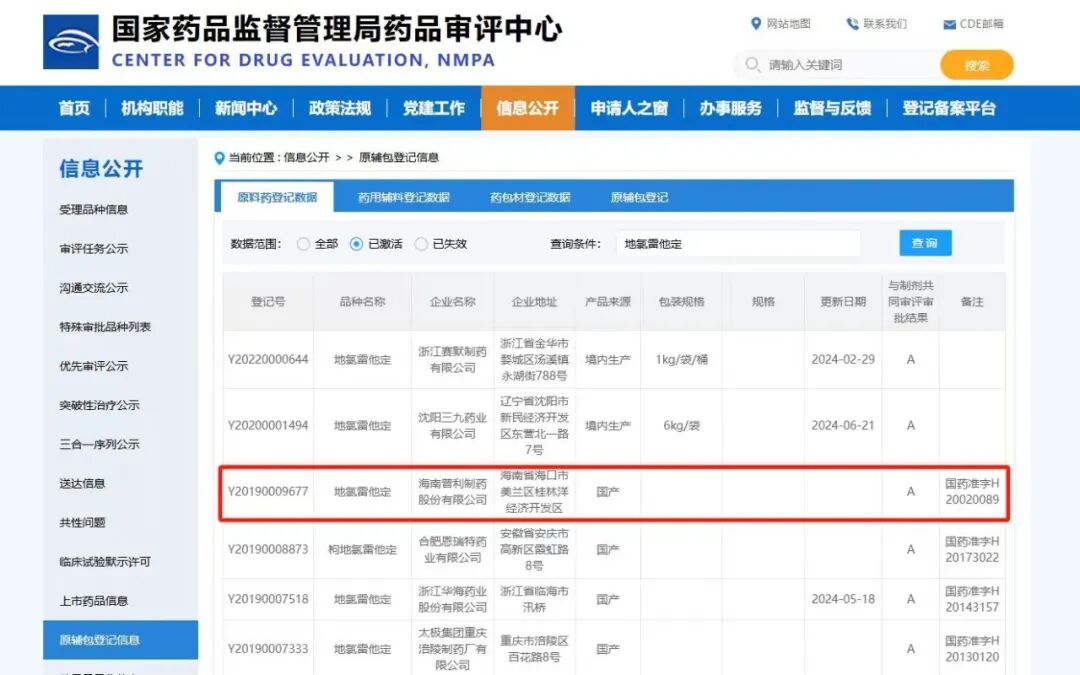Open 优先审评公示 in the sidebar
The width and height of the screenshot is (1080, 675).
tap(94, 366)
